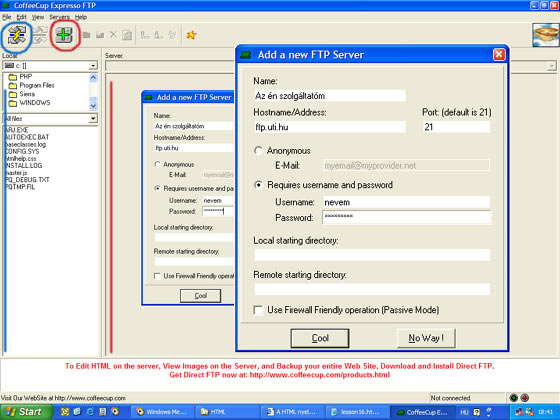Click the 'Not connected' status text

point(451,398)
